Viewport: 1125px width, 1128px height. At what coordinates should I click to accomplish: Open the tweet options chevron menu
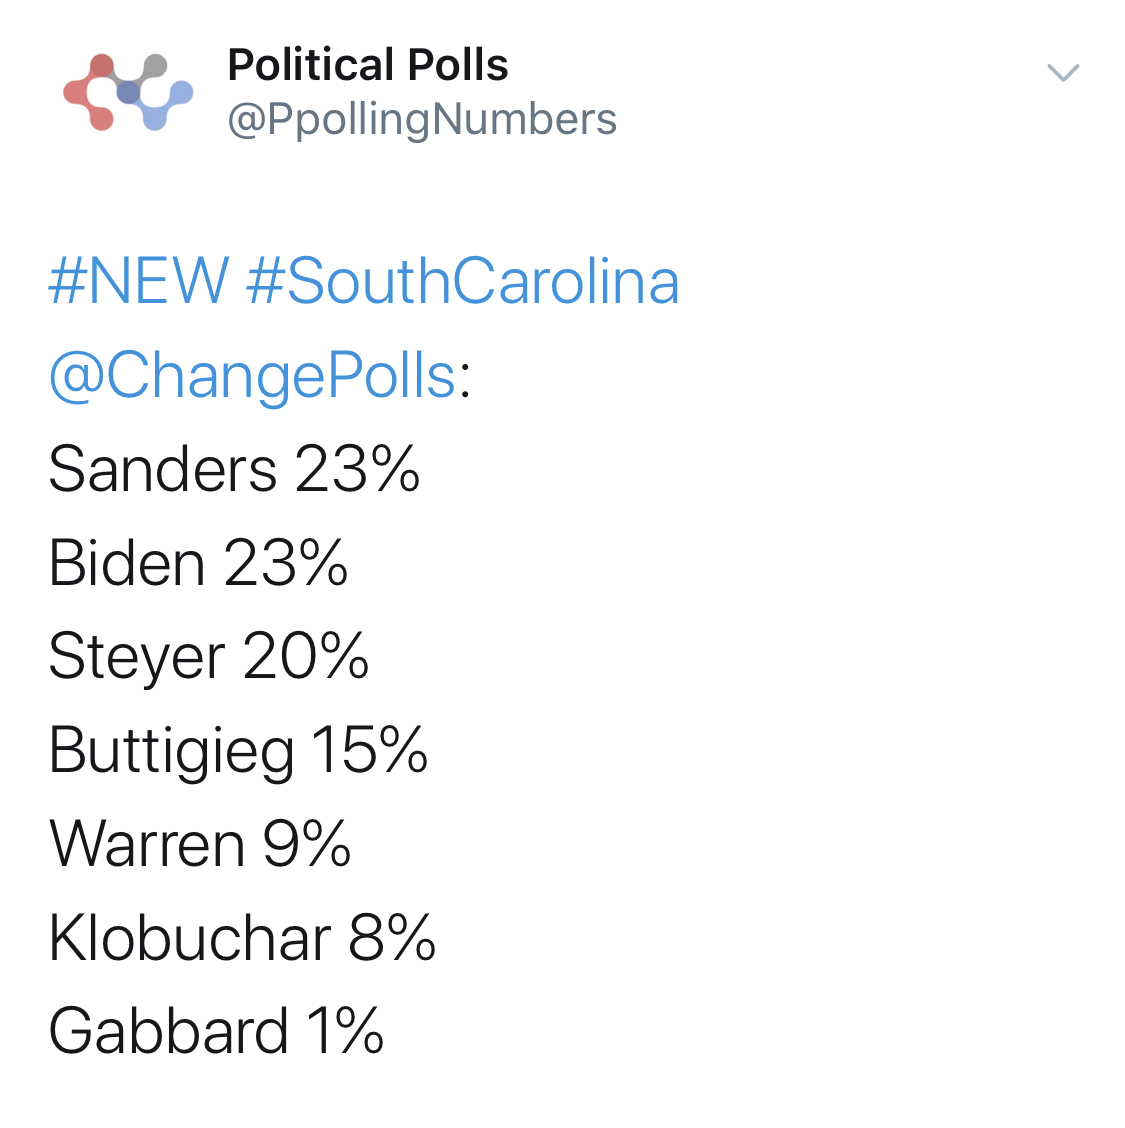(1062, 73)
